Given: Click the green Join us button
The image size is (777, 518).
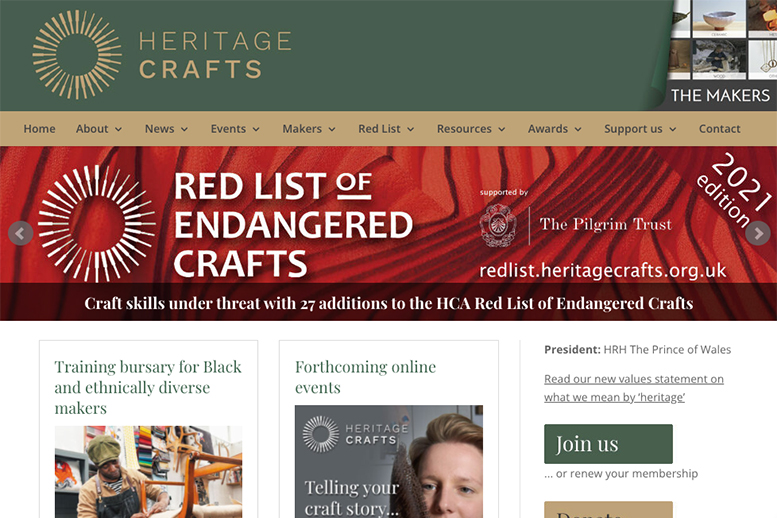Looking at the screenshot, I should [608, 444].
